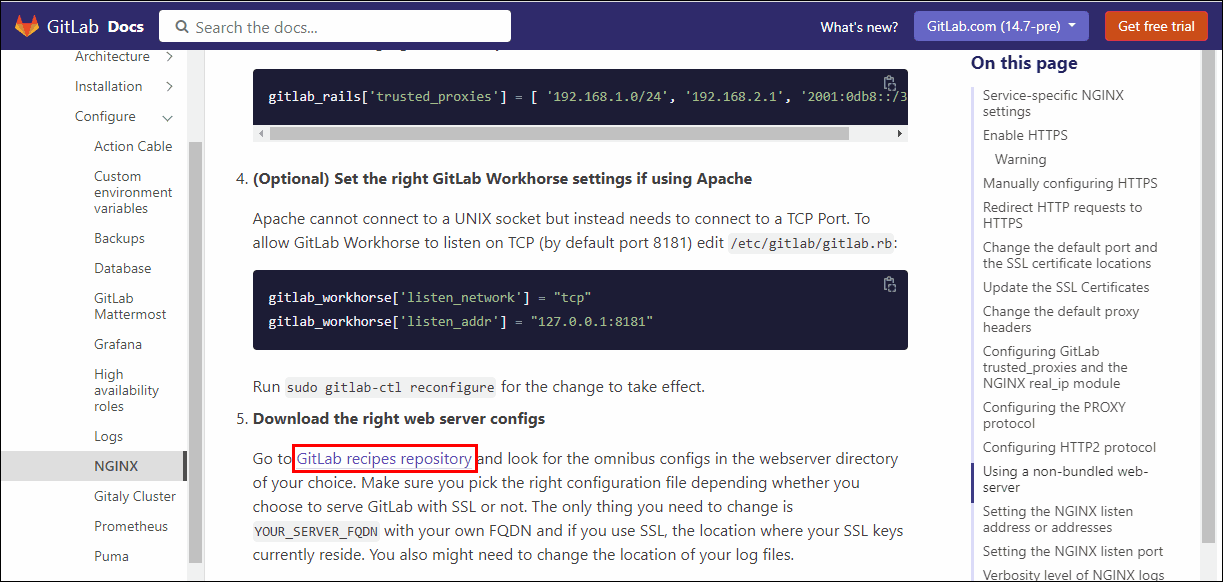Jump to Configuring the PROXY protocol
This screenshot has width=1223, height=582.
1054,415
